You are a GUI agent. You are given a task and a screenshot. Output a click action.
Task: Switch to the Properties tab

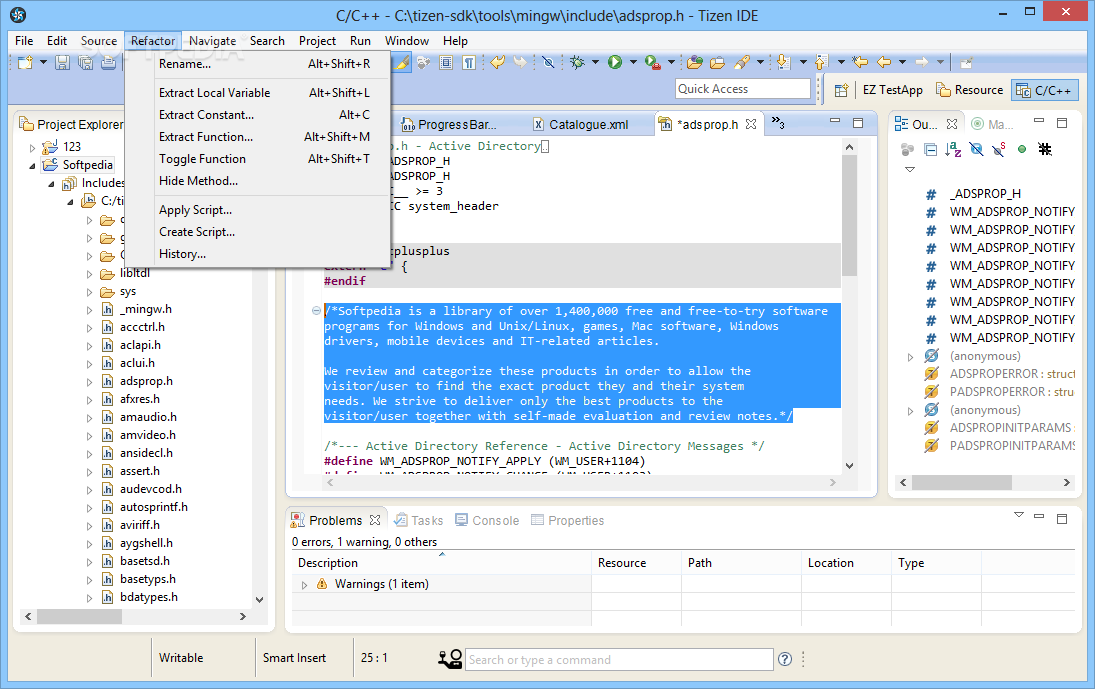coord(568,520)
